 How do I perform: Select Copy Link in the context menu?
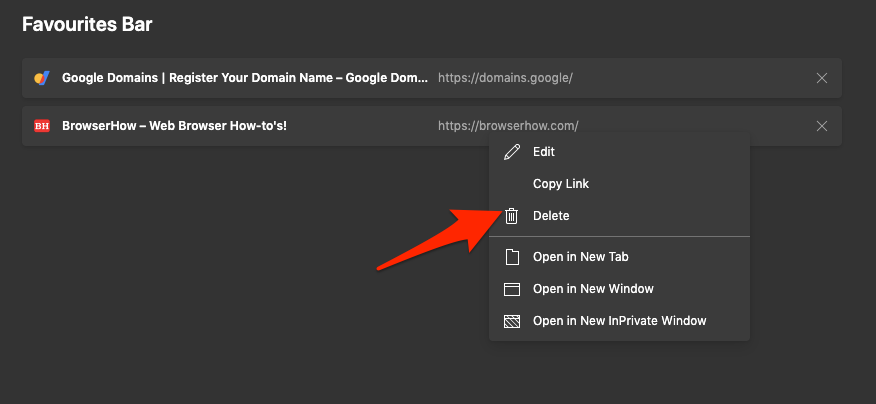pyautogui.click(x=561, y=184)
